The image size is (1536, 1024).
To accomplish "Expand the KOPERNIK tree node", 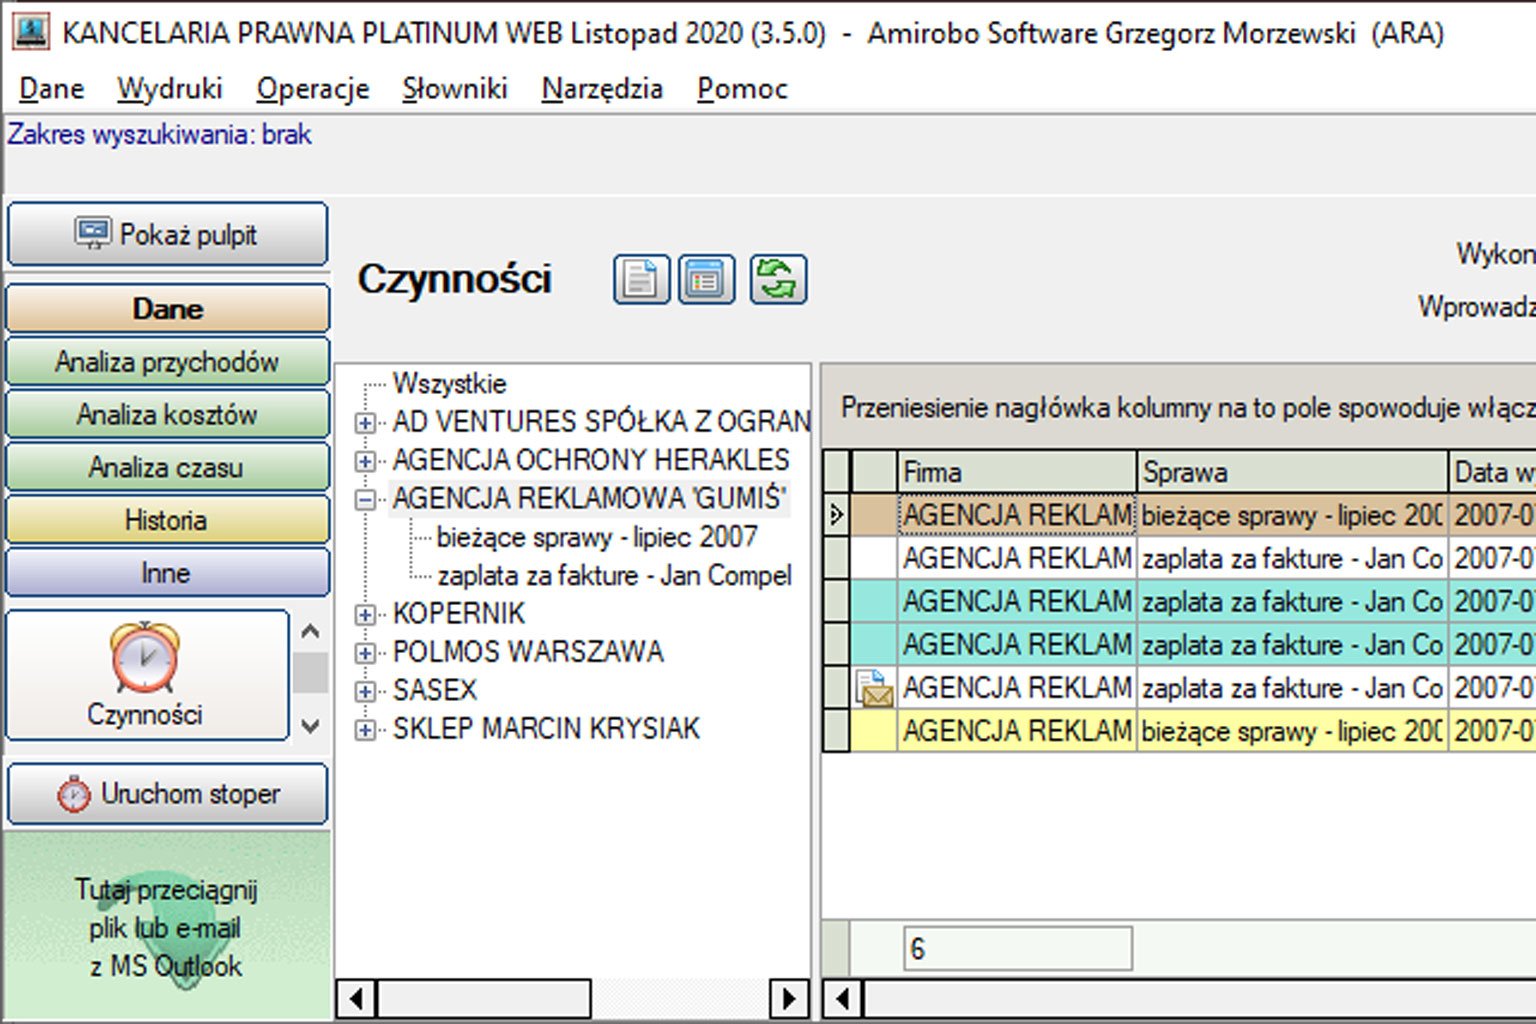I will click(x=366, y=614).
